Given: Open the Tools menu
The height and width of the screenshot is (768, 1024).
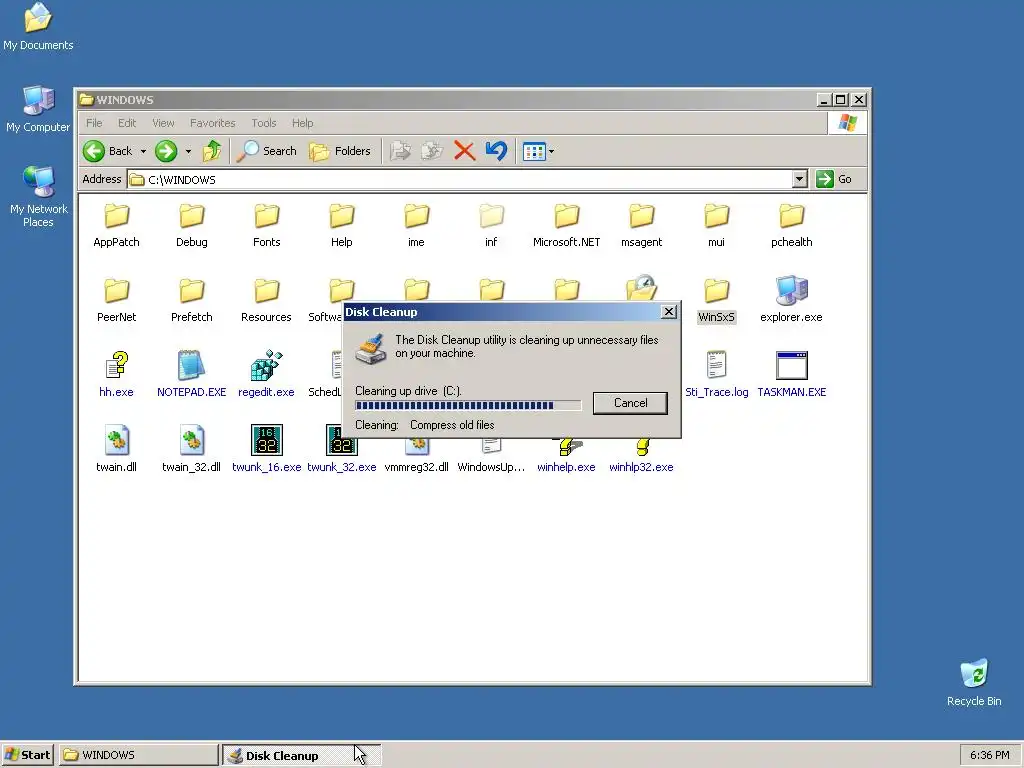Looking at the screenshot, I should click(264, 123).
